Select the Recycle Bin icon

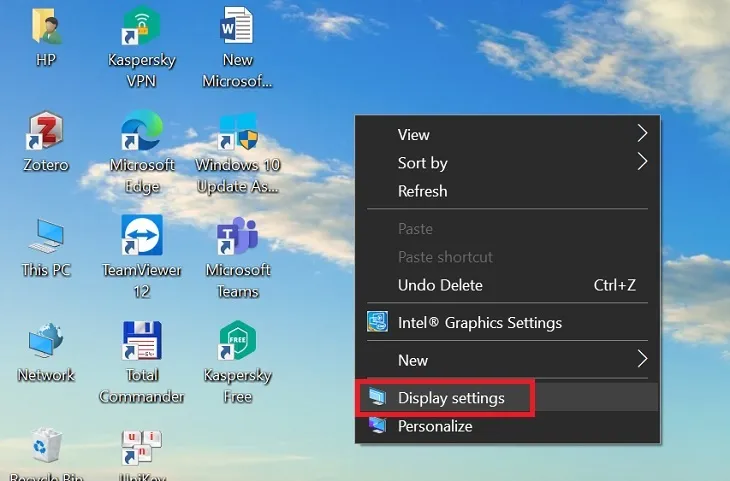(x=46, y=446)
